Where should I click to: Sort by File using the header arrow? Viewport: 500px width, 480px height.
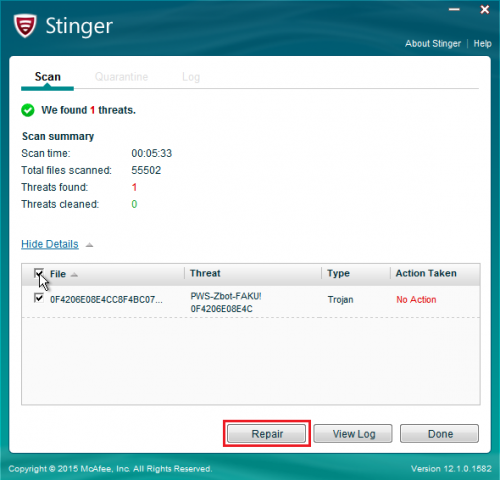point(74,275)
